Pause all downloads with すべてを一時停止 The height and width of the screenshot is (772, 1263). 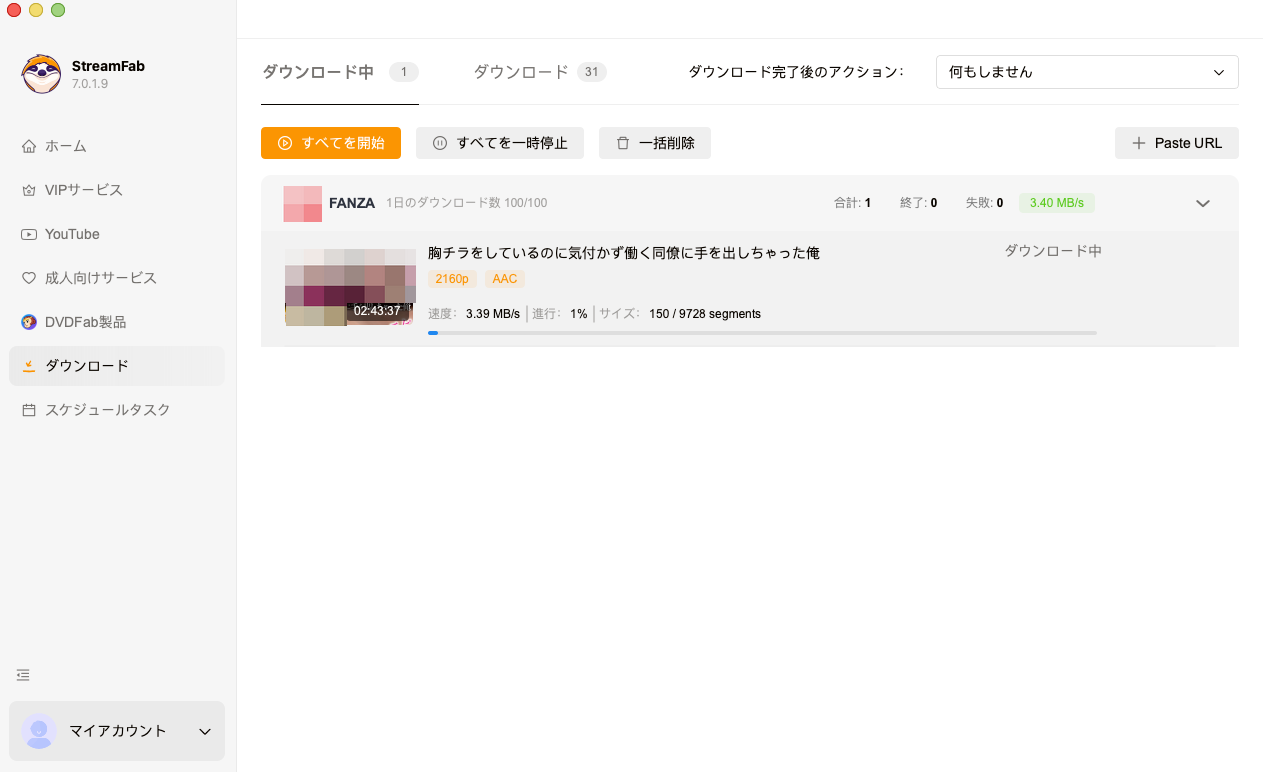500,143
